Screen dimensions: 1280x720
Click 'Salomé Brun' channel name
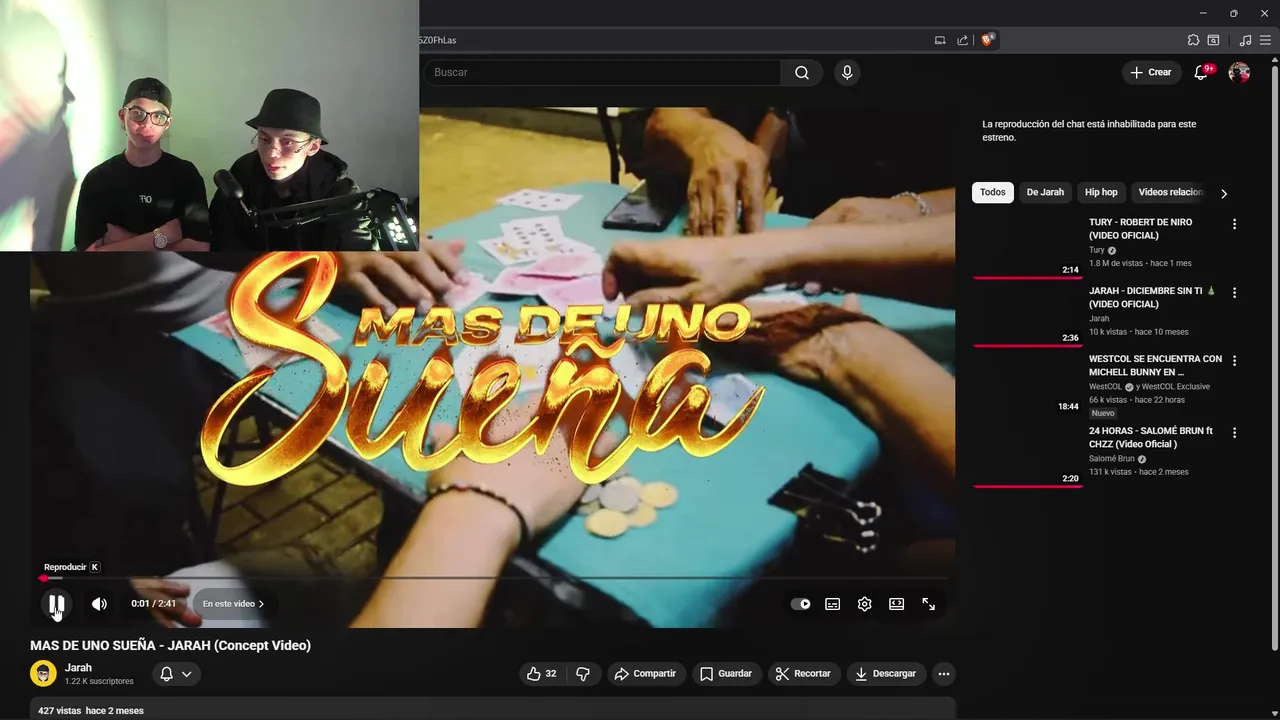(1112, 458)
